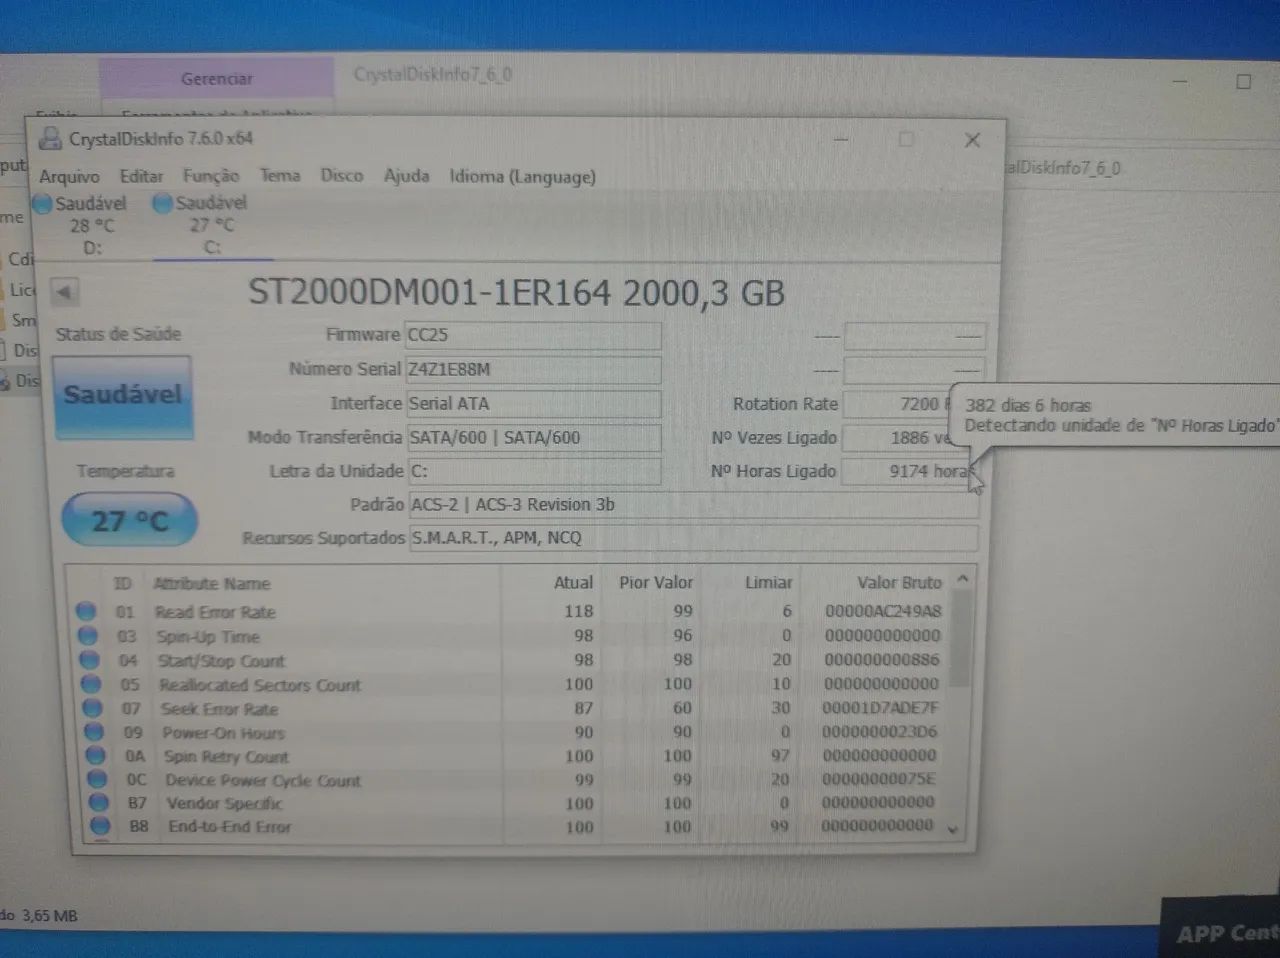Click the Saudável health status button
The width and height of the screenshot is (1280, 958).
pos(122,396)
